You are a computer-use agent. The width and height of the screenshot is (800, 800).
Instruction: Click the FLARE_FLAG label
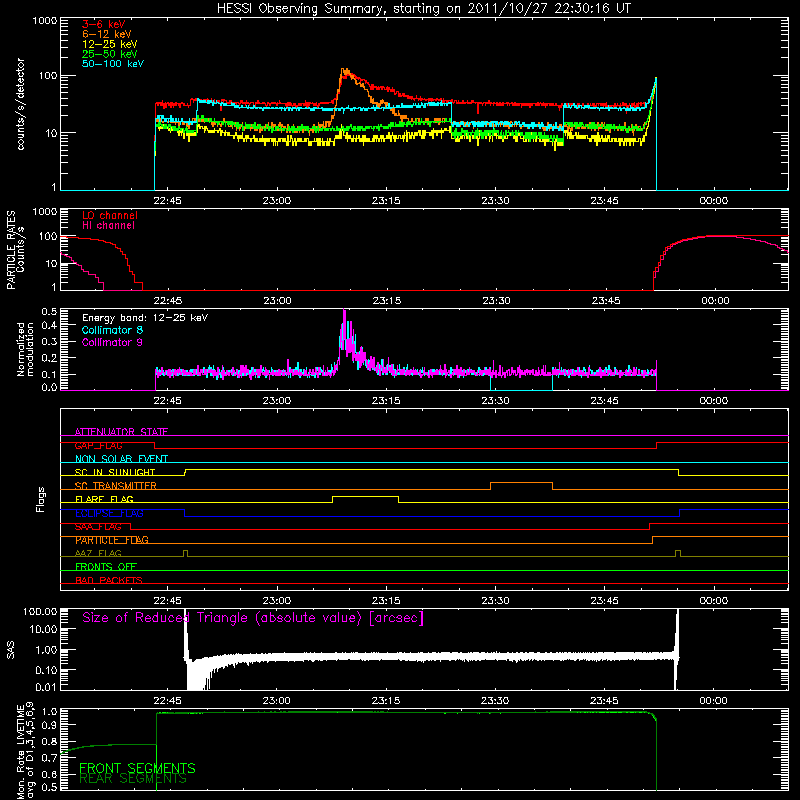coord(104,499)
